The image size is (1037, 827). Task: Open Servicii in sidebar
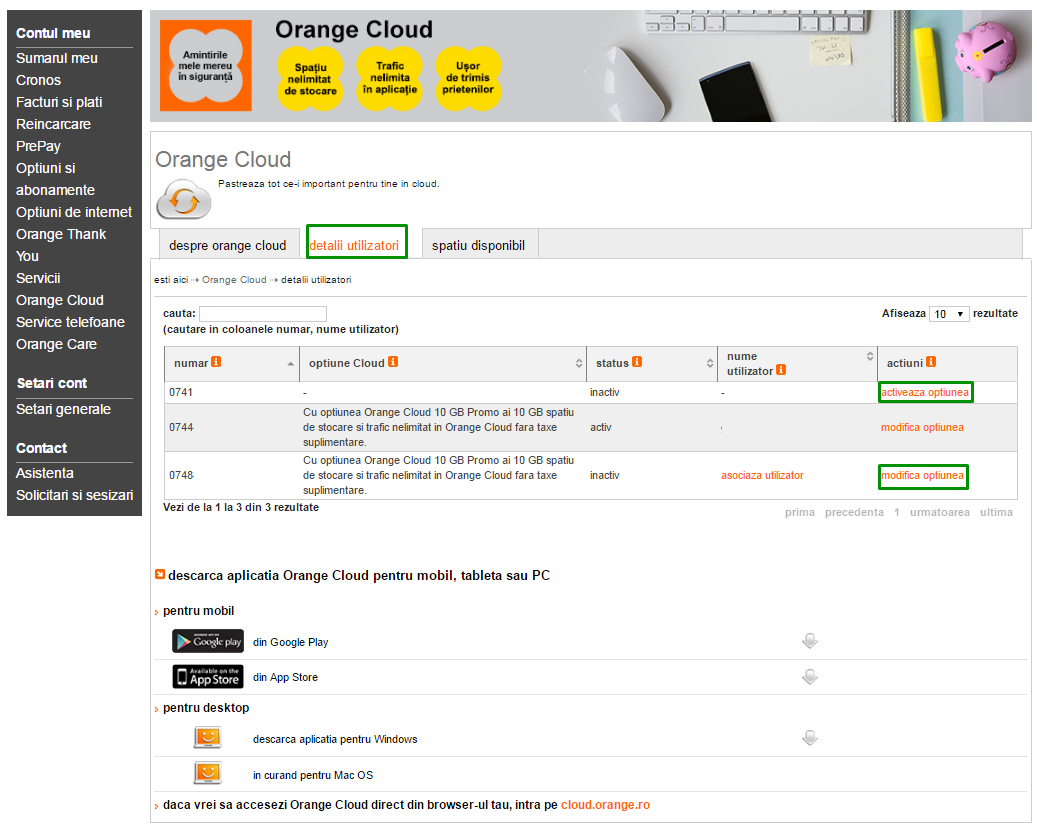(x=38, y=278)
